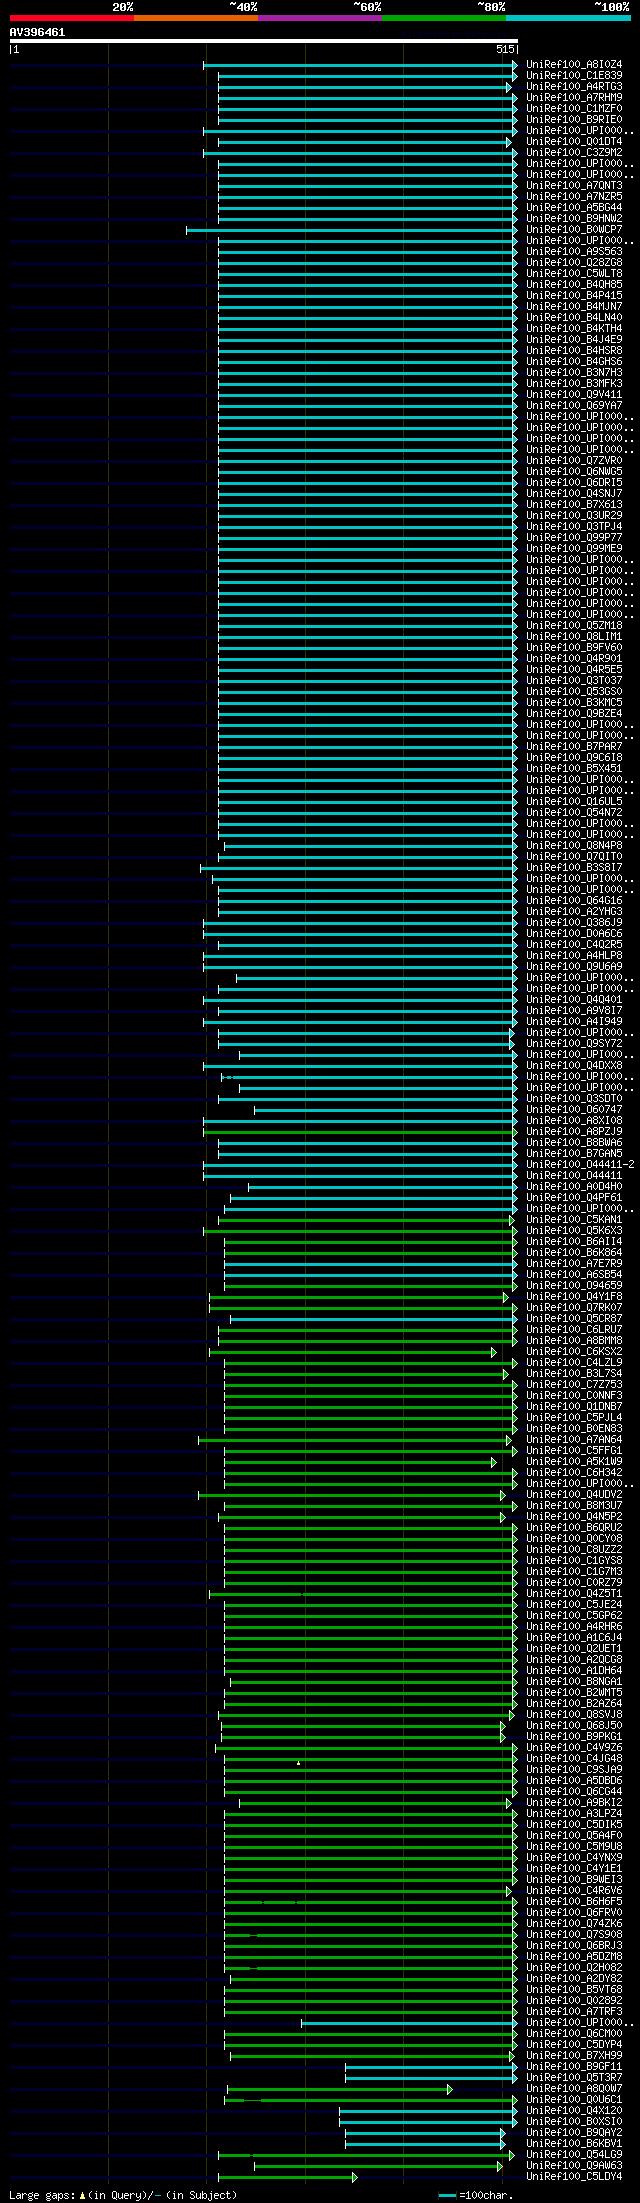Click the red 20% identity legend bar
The image size is (640, 2203).
tap(72, 18)
